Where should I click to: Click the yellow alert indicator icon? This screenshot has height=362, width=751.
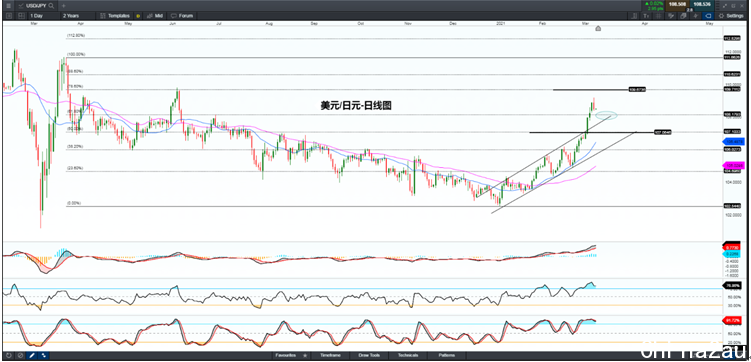click(x=138, y=16)
